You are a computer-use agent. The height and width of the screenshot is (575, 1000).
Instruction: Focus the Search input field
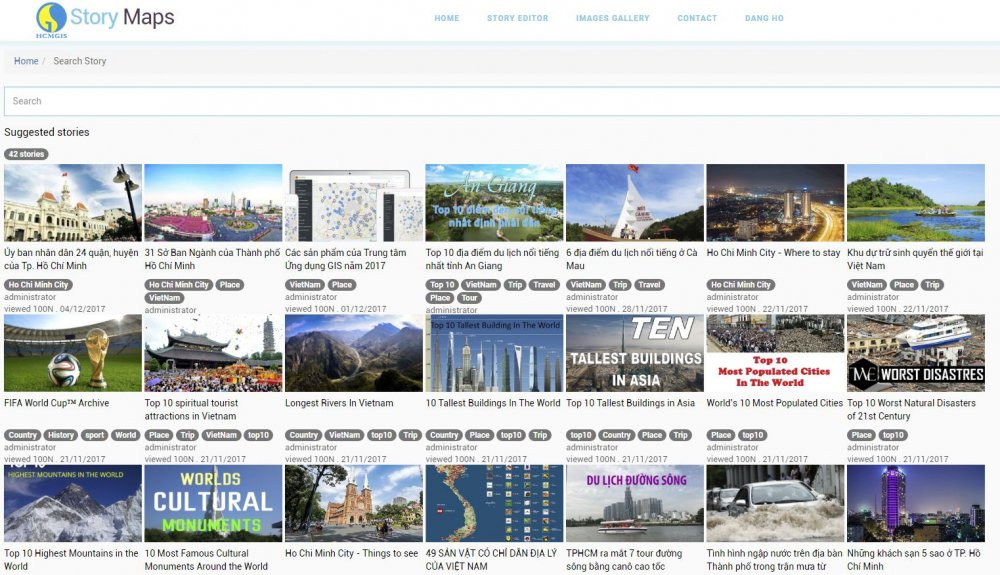coord(500,101)
